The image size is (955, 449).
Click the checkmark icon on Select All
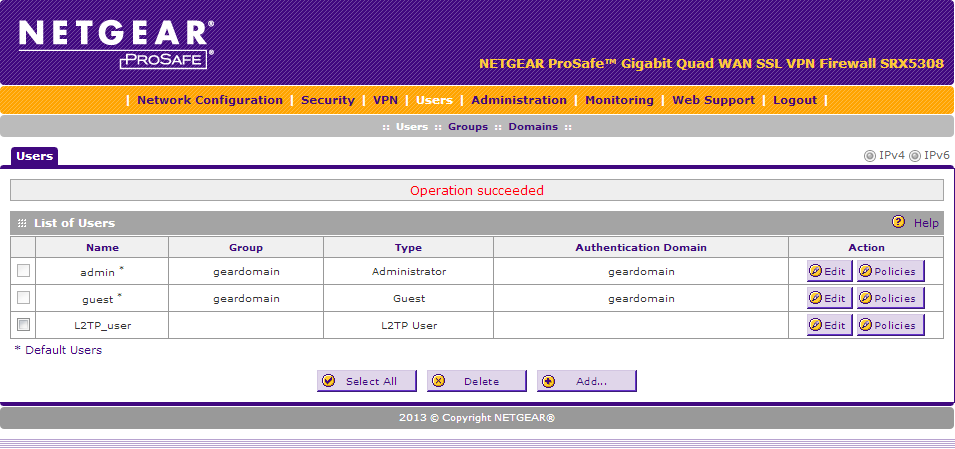pyautogui.click(x=328, y=381)
